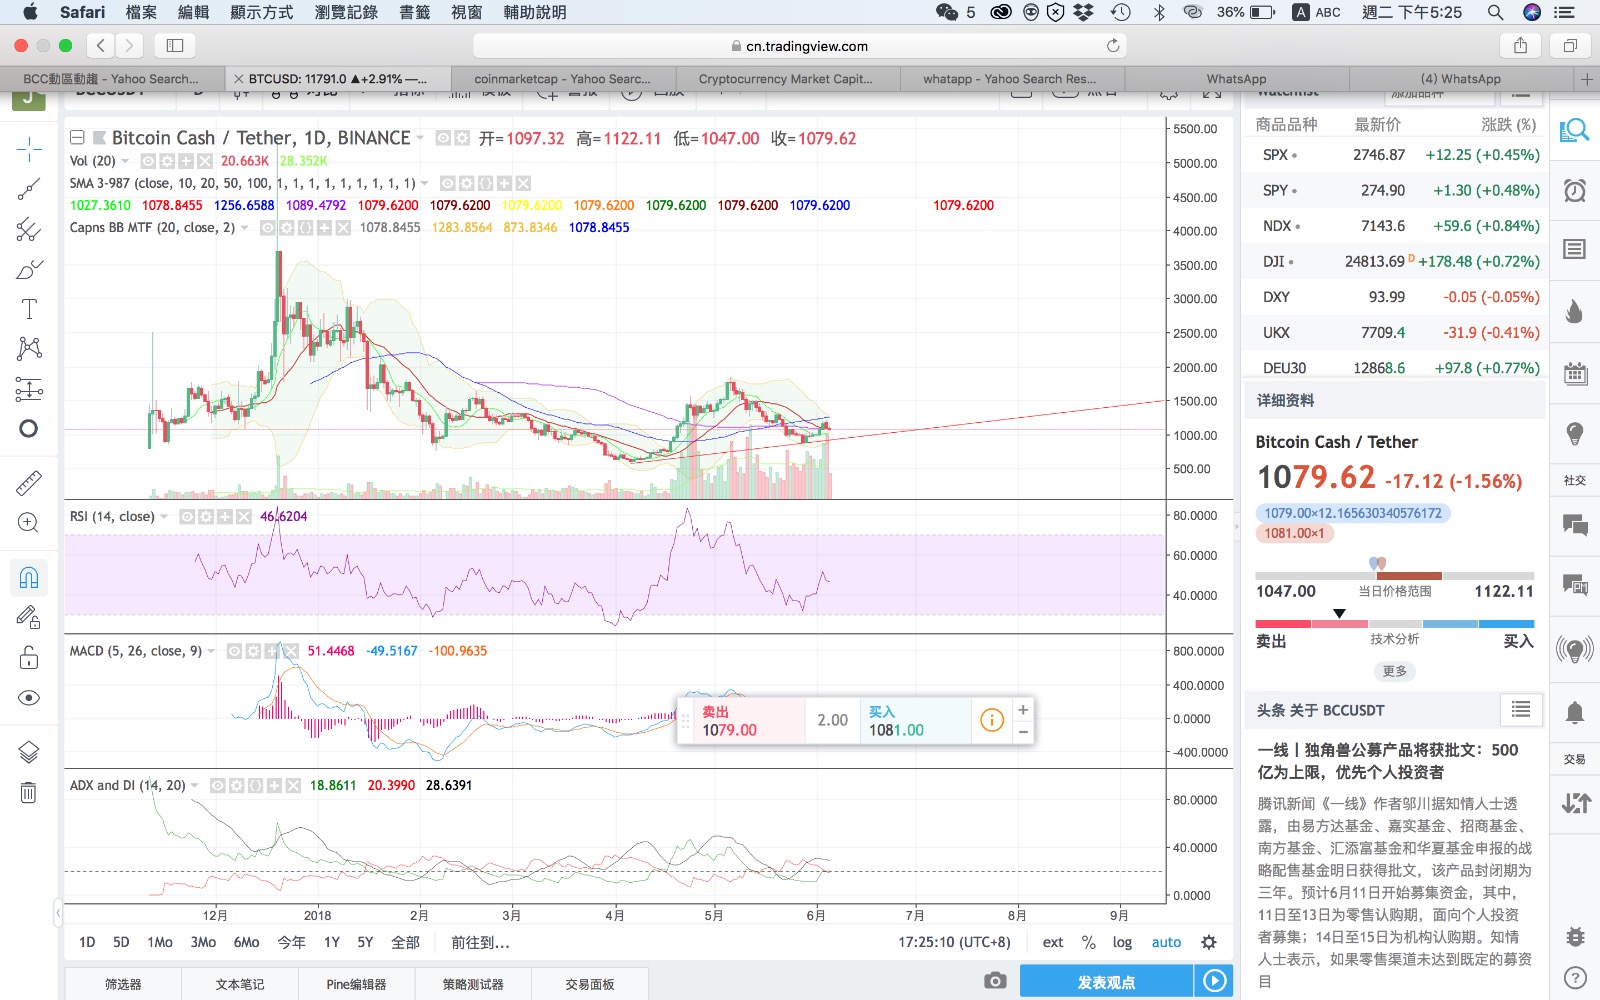This screenshot has height=1000, width=1600.
Task: Open the 策略测试器 bottom tab
Action: 473,984
